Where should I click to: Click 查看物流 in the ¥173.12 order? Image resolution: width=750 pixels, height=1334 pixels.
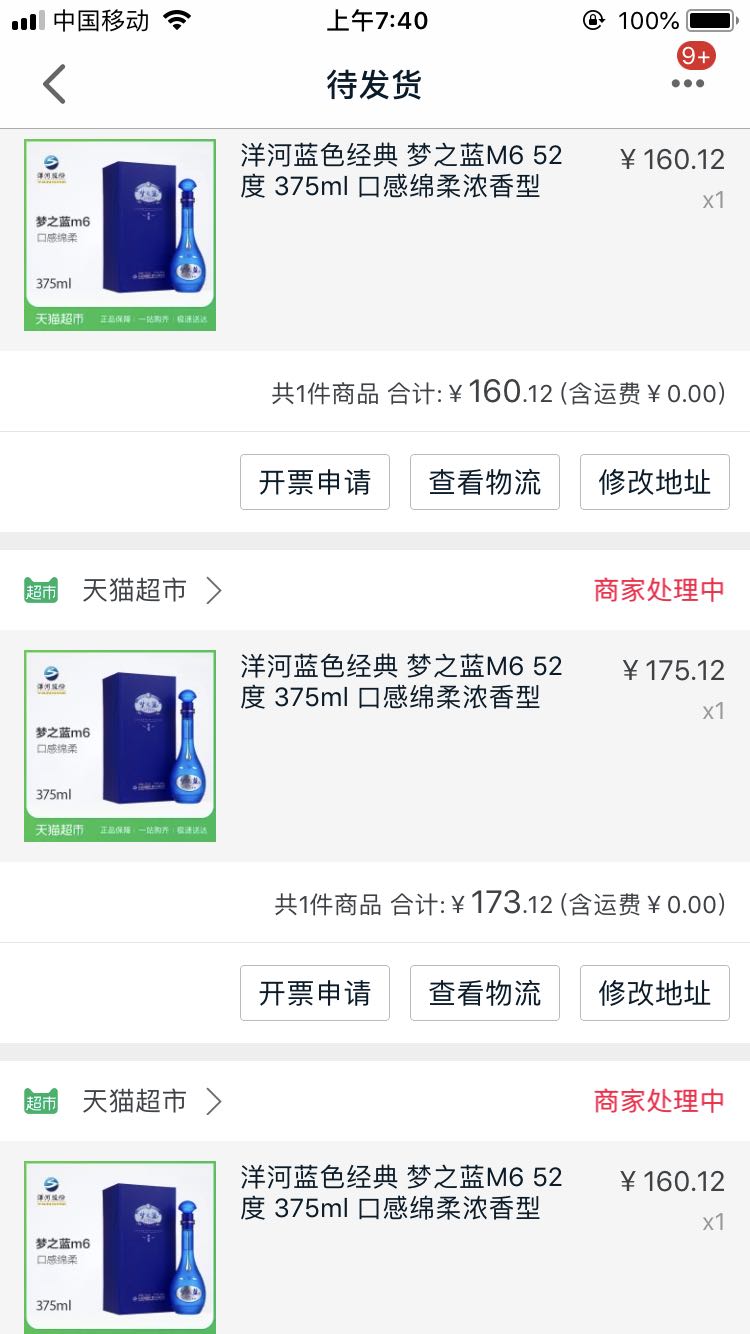pyautogui.click(x=485, y=993)
